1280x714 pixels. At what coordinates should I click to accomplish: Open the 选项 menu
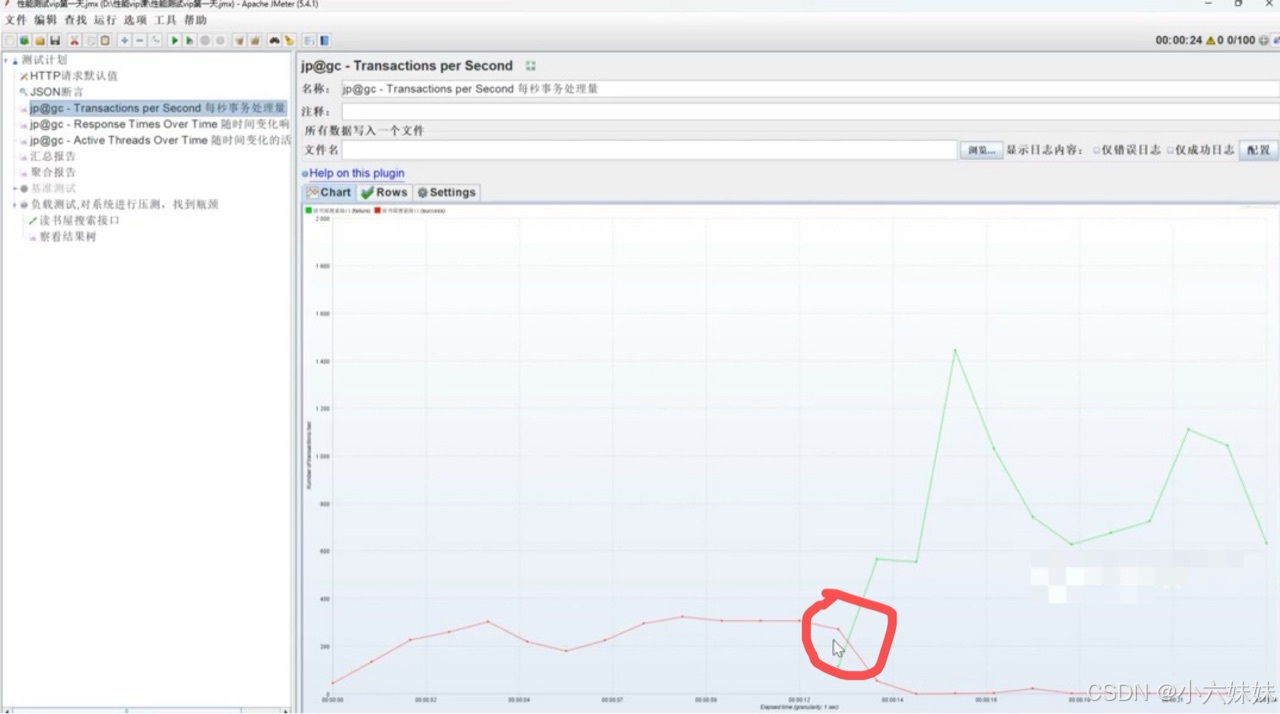click(x=135, y=20)
